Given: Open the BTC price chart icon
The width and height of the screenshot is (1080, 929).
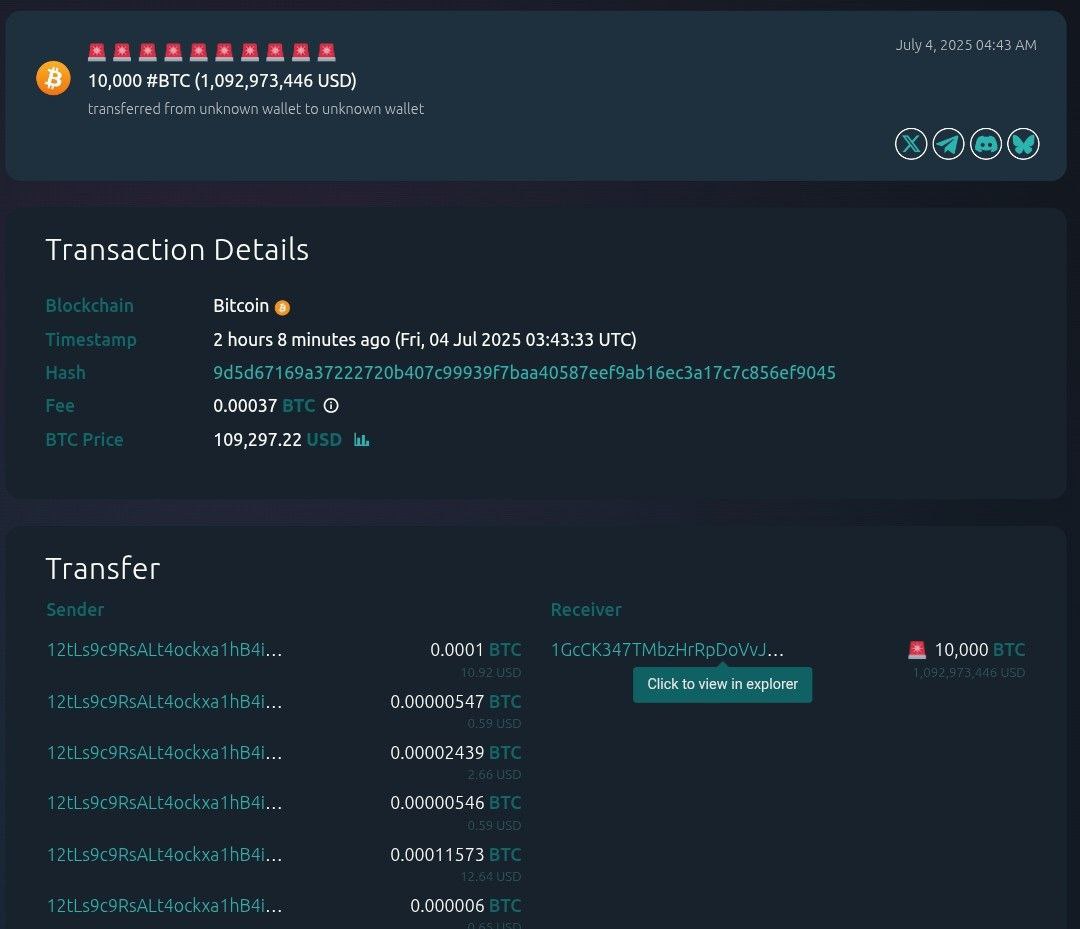Looking at the screenshot, I should (362, 439).
